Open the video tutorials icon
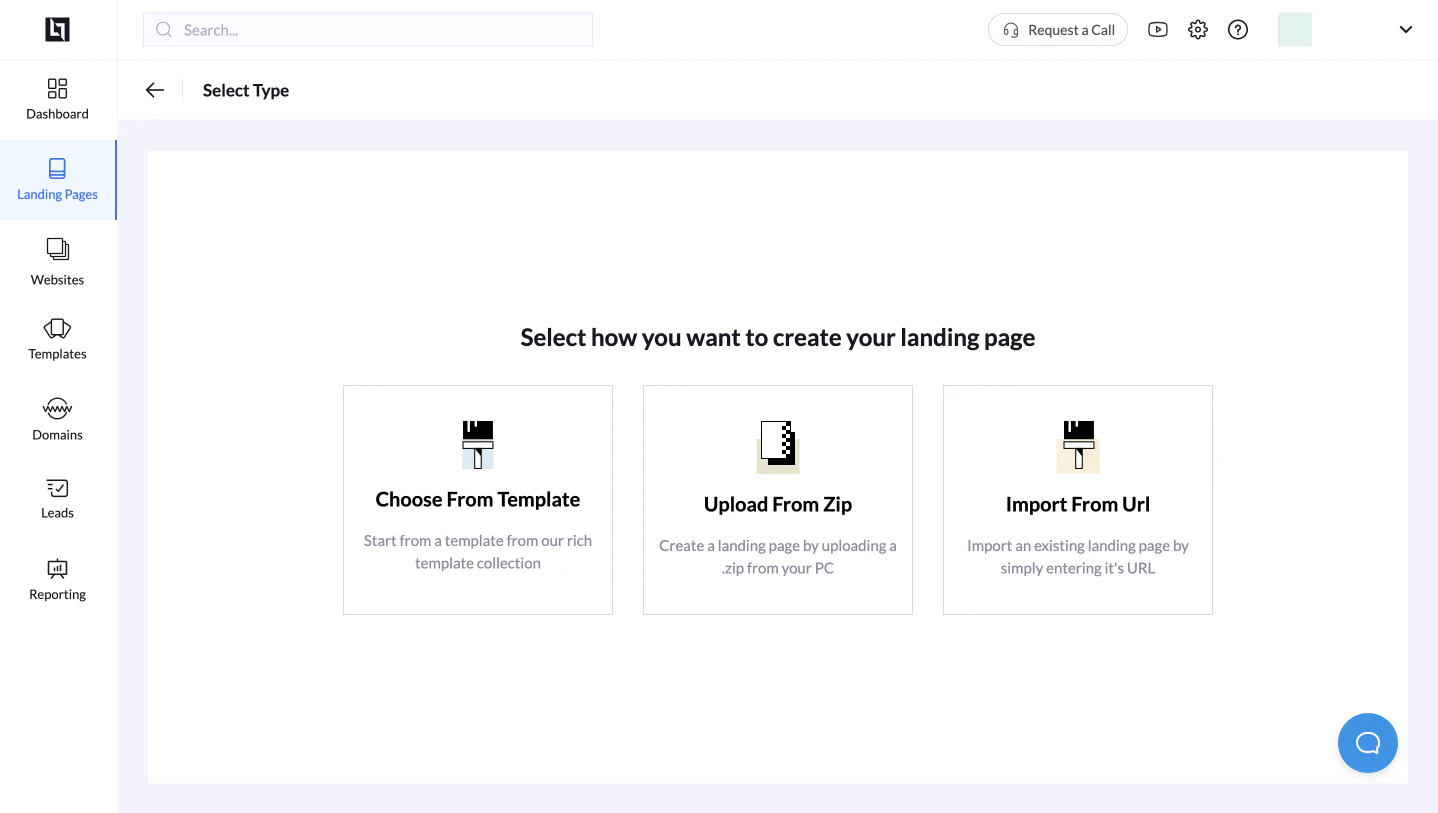 click(1157, 29)
